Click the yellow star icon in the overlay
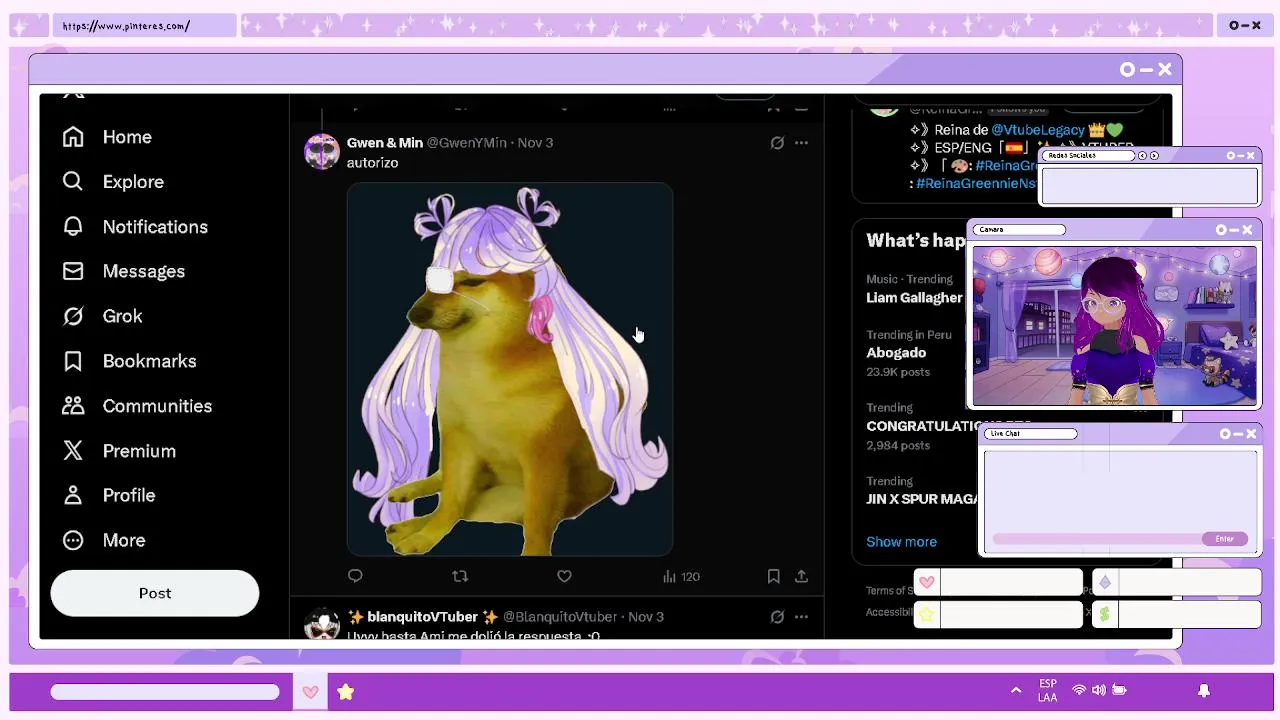This screenshot has height=720, width=1280. 927,614
